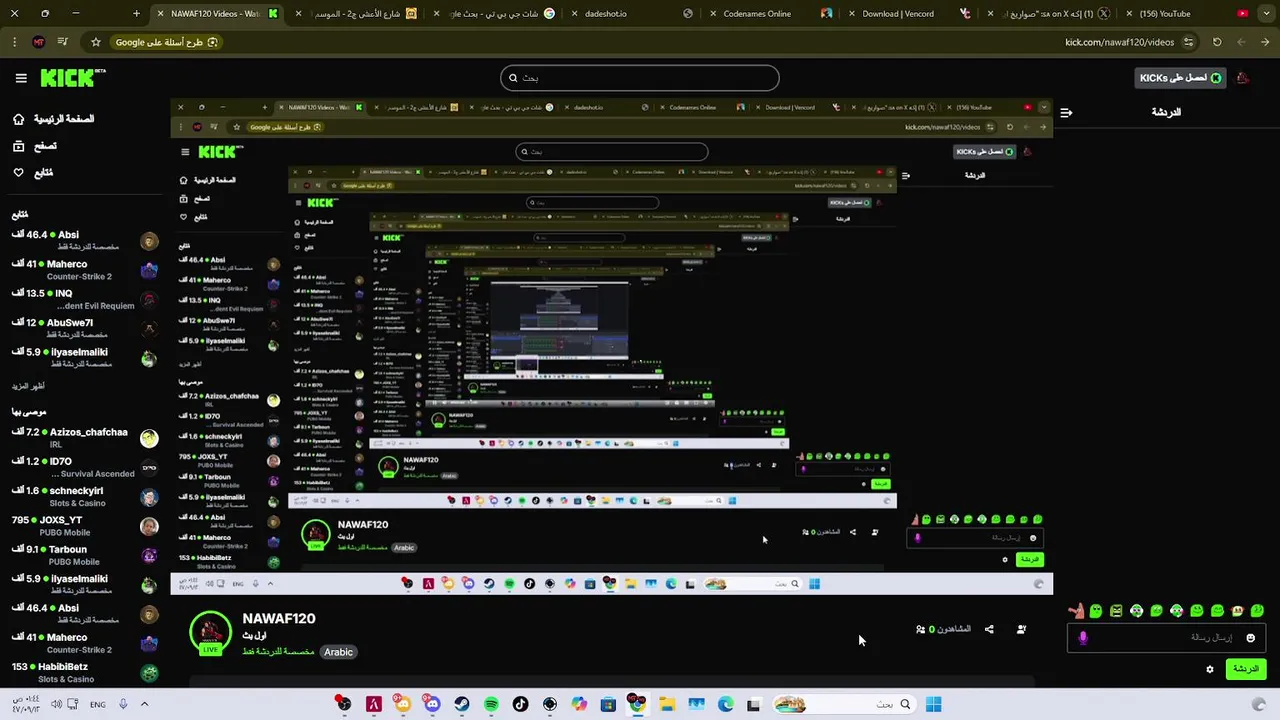Bookmark this page with the star icon

[96, 42]
